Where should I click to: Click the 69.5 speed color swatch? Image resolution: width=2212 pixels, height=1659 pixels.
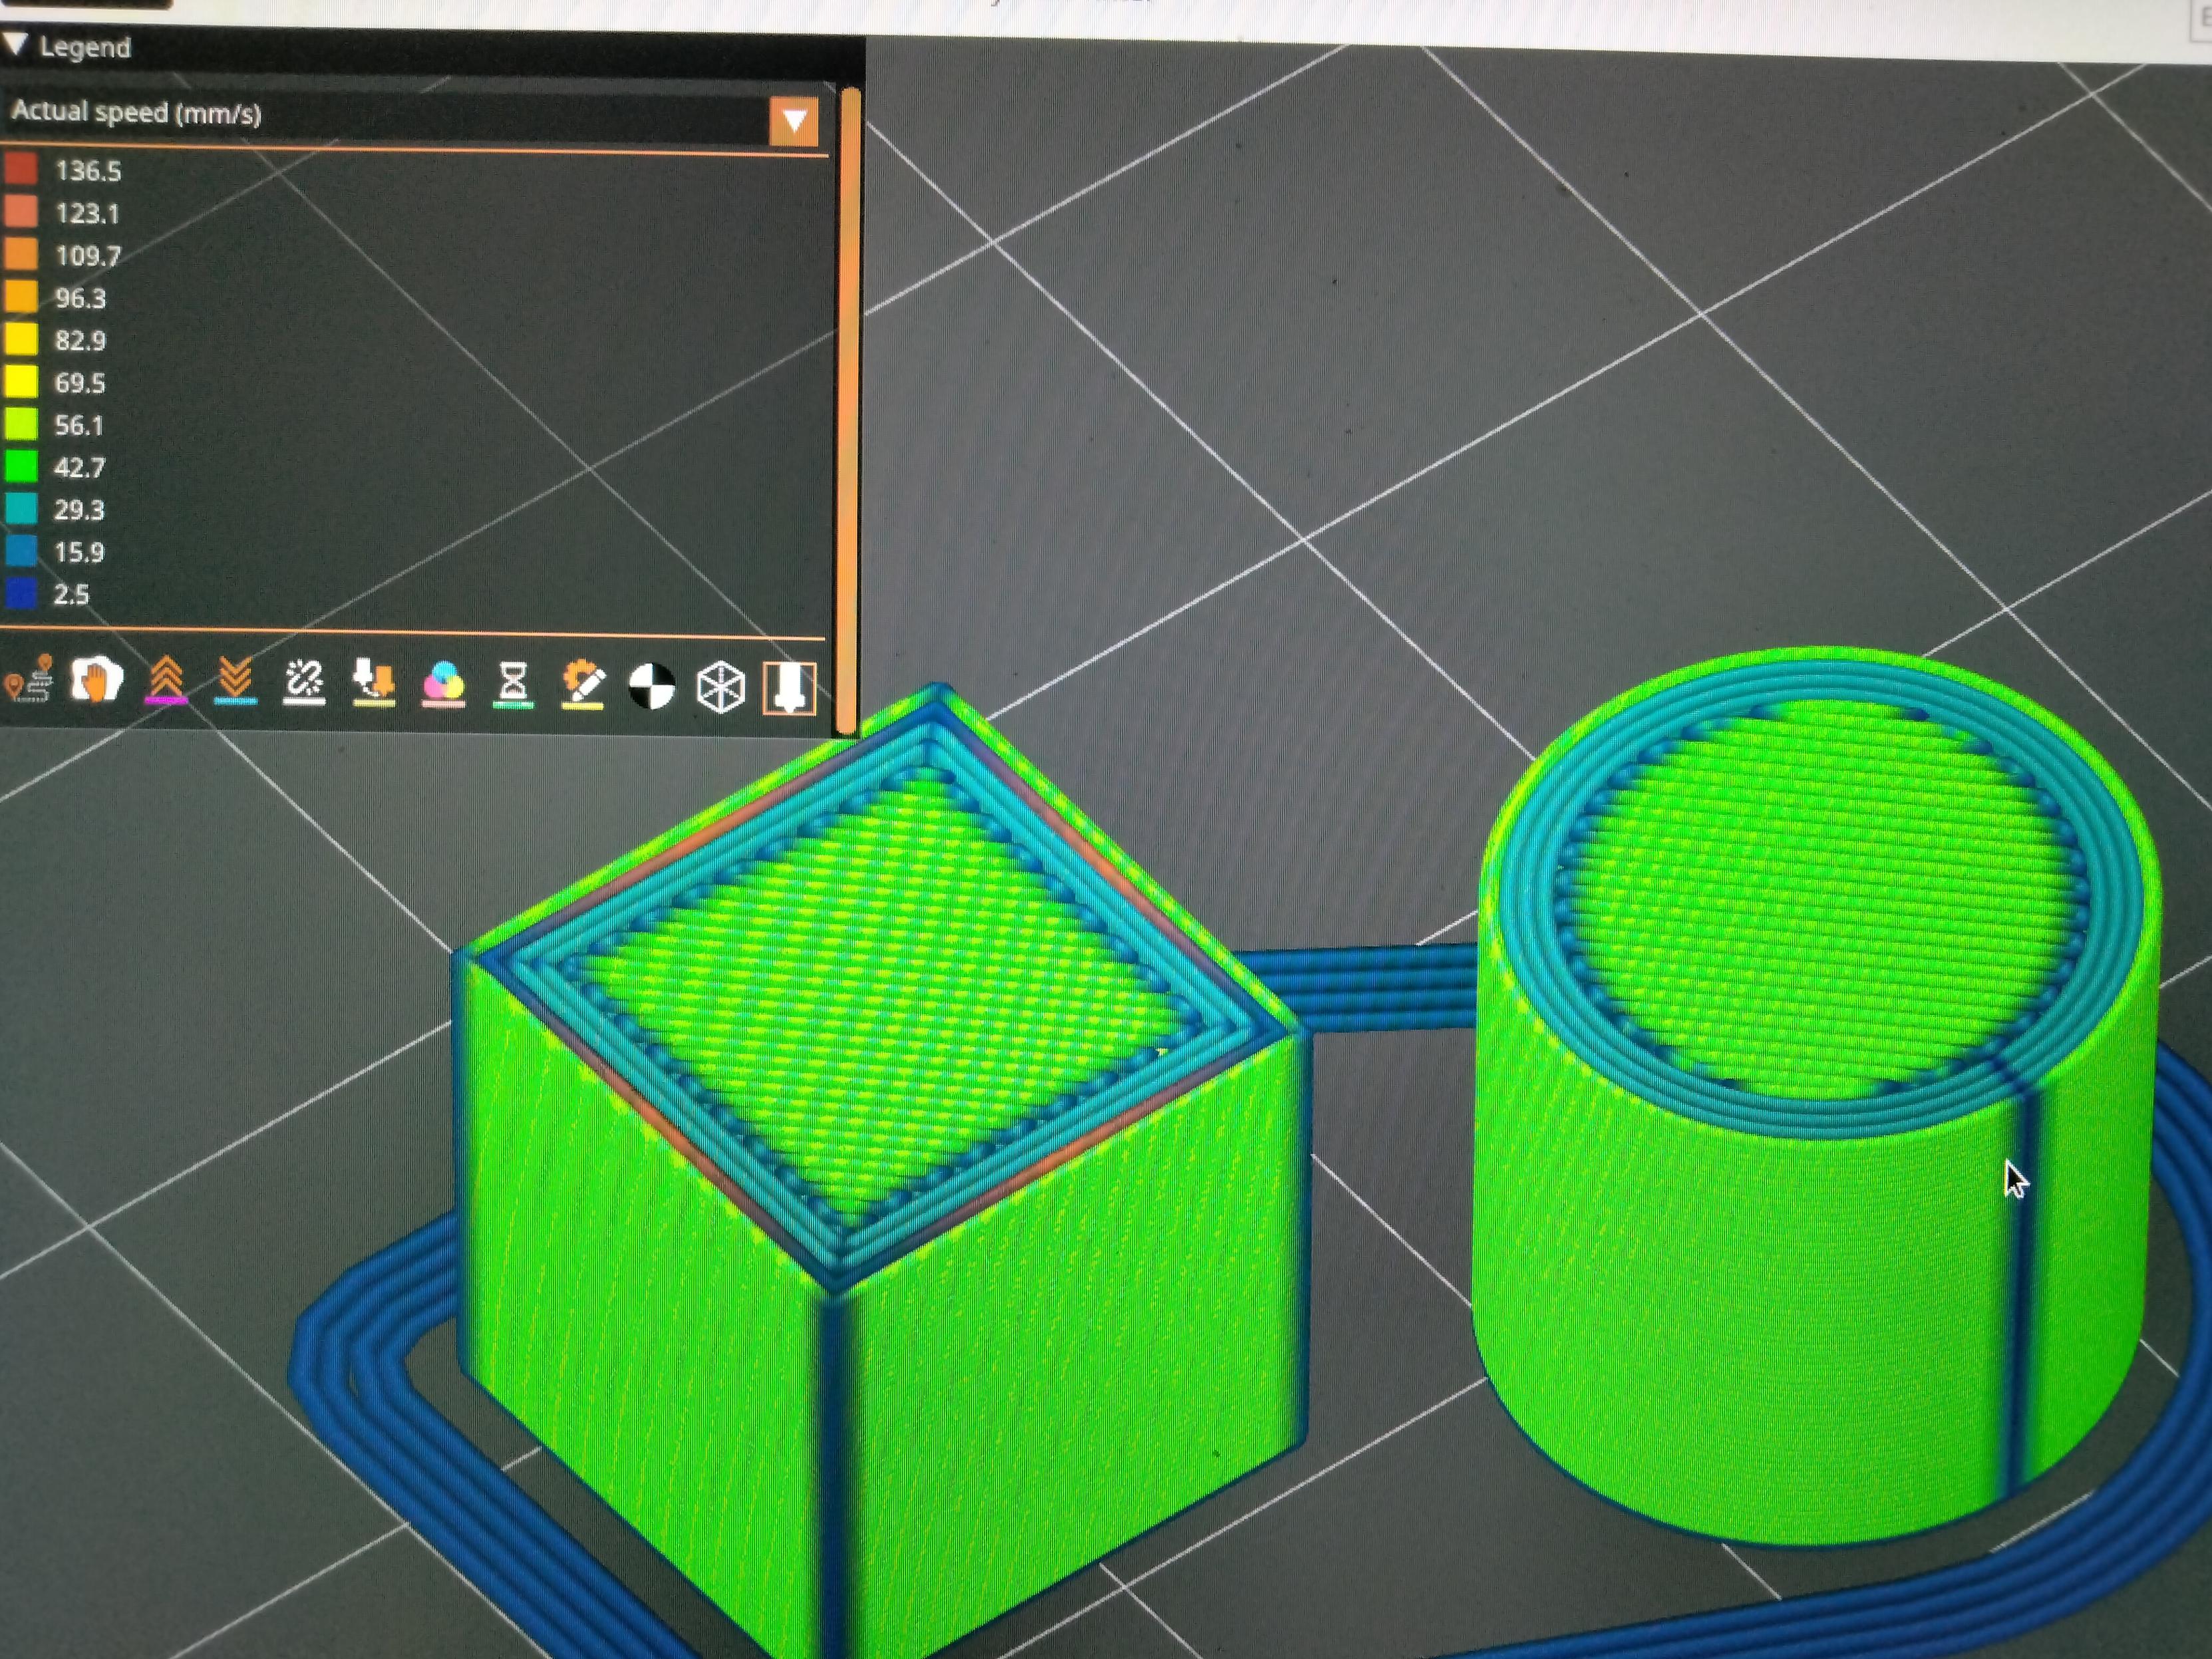click(21, 381)
